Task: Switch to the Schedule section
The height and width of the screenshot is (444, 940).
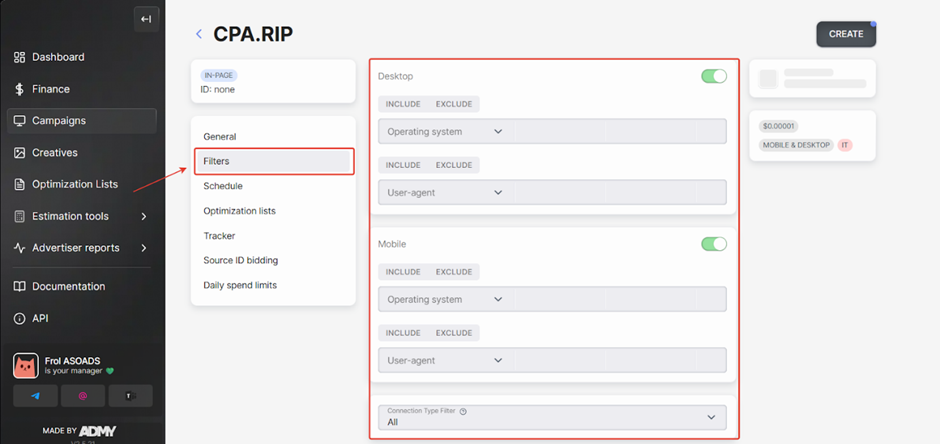Action: point(223,186)
